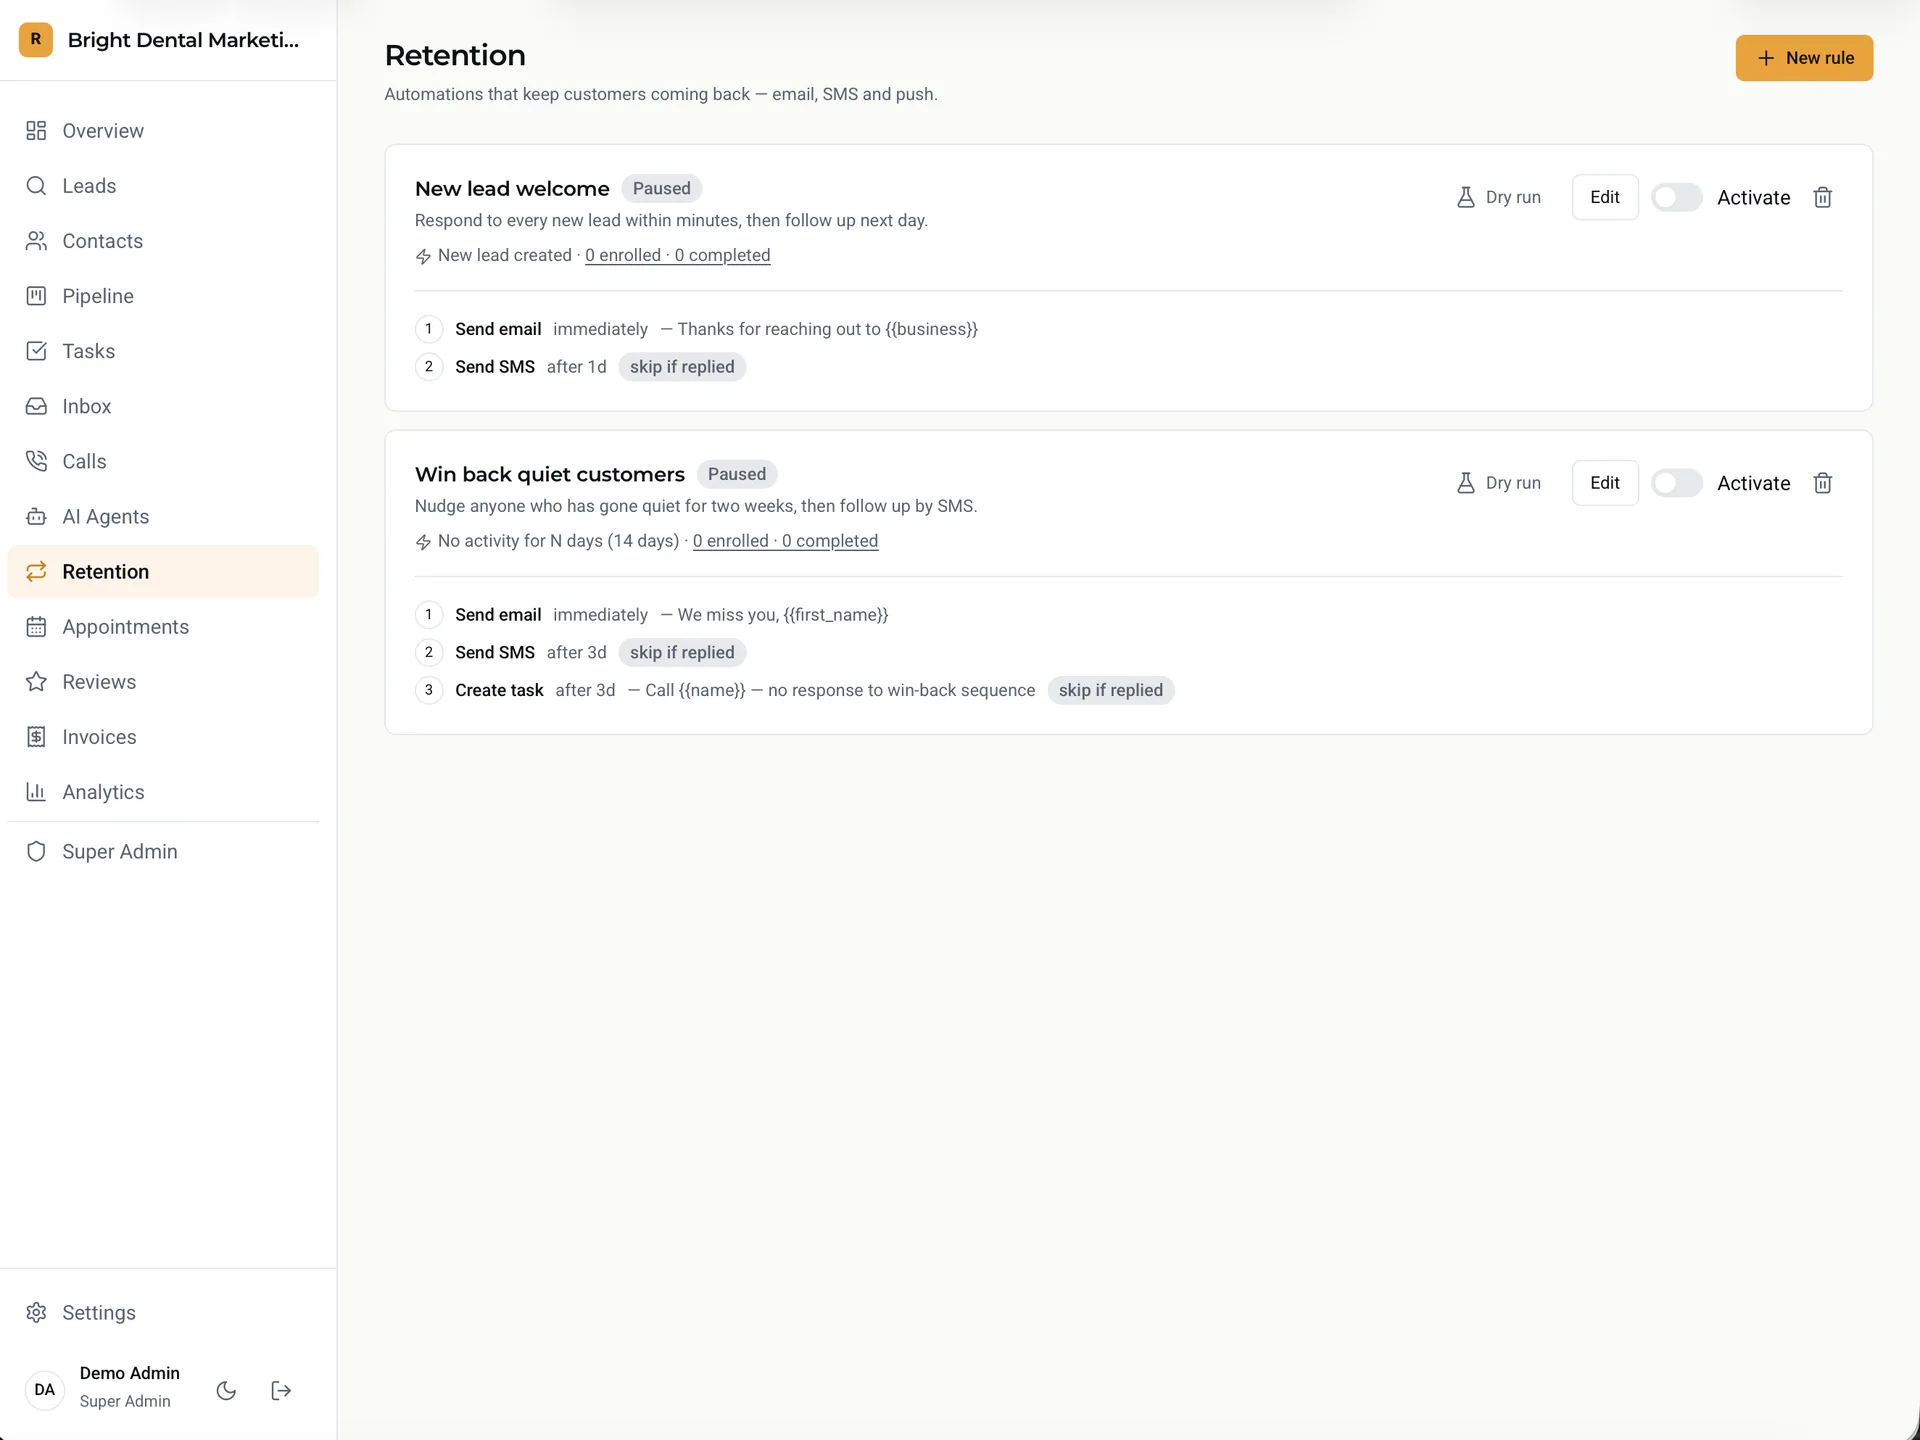The width and height of the screenshot is (1920, 1440).
Task: Click 'skip if replied' tag on Create task step
Action: pyautogui.click(x=1110, y=691)
